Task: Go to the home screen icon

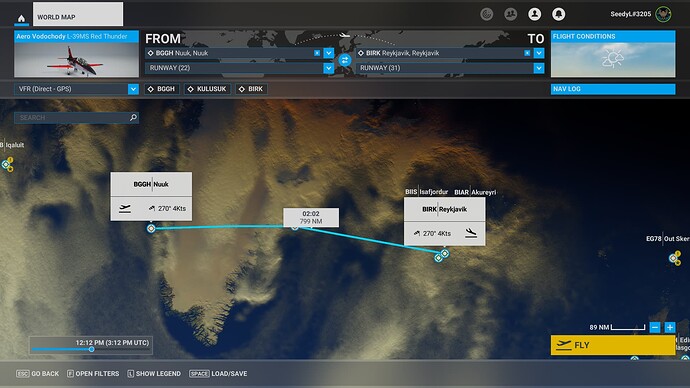Action: pyautogui.click(x=21, y=18)
